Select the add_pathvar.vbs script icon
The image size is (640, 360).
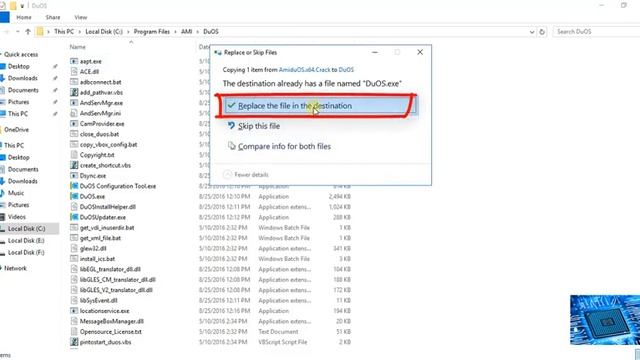(74, 92)
